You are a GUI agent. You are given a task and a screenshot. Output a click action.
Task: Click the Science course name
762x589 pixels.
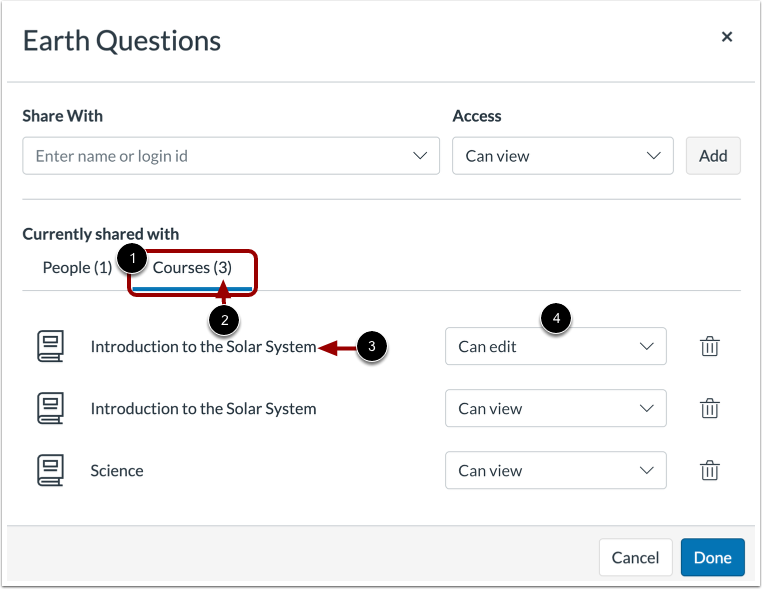tap(117, 471)
